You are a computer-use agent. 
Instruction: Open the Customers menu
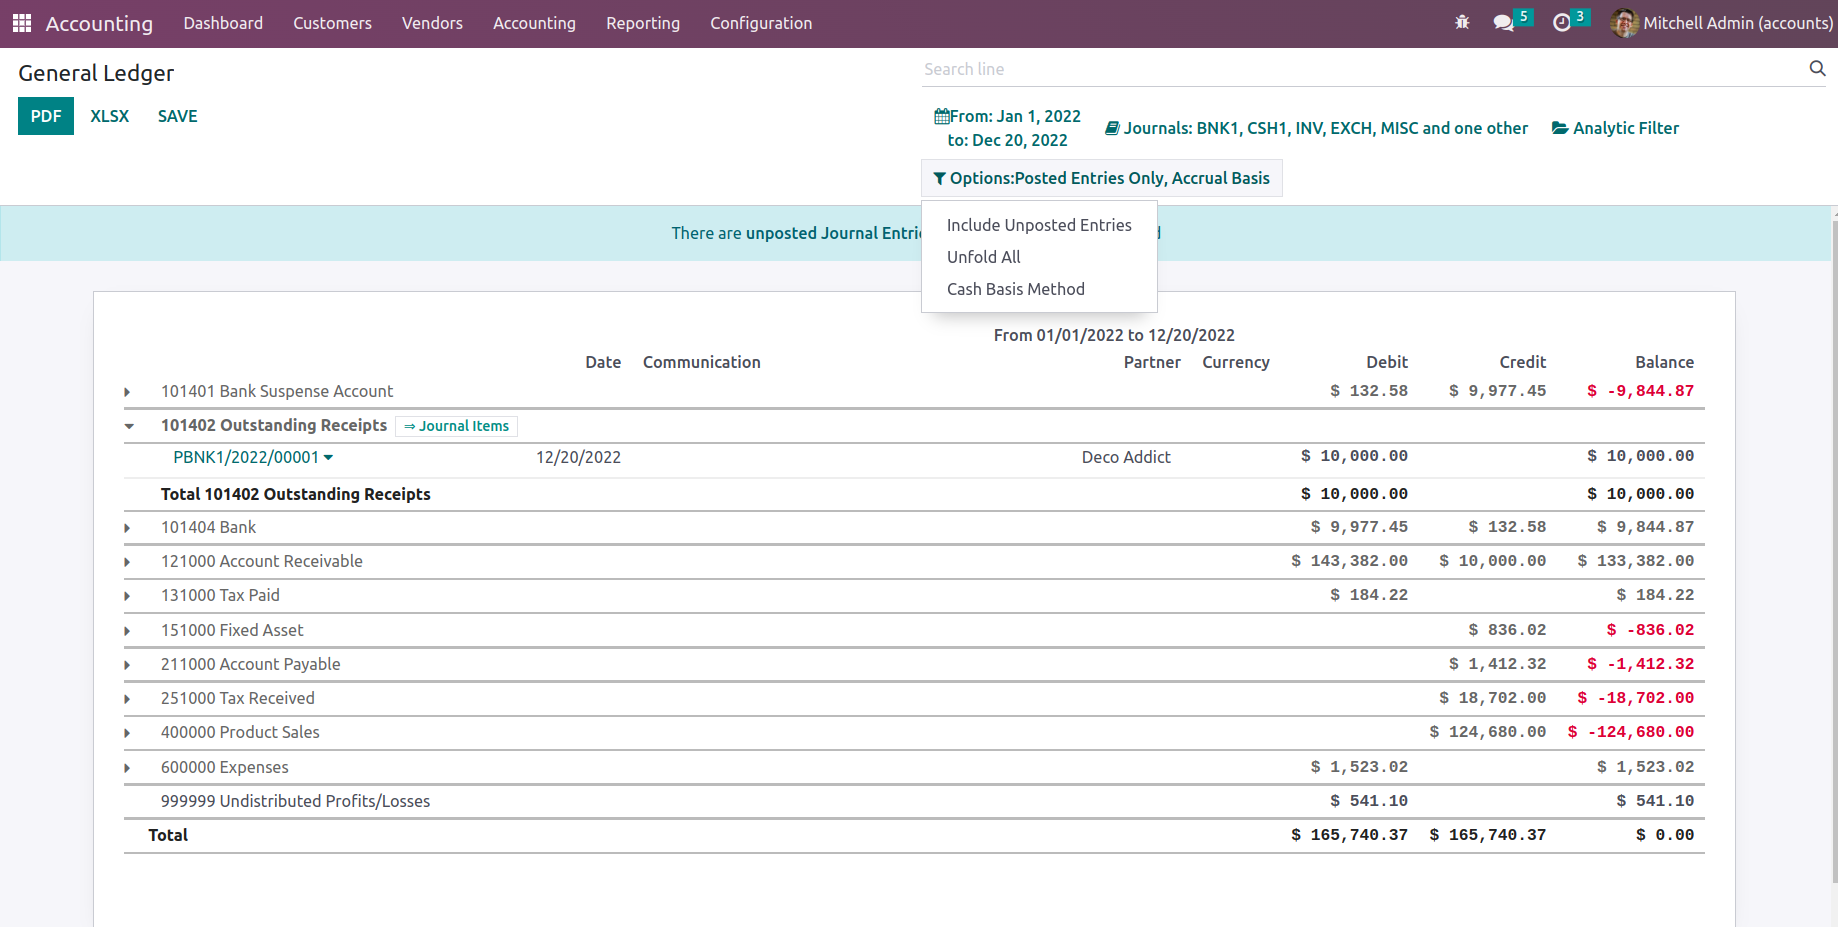(332, 23)
